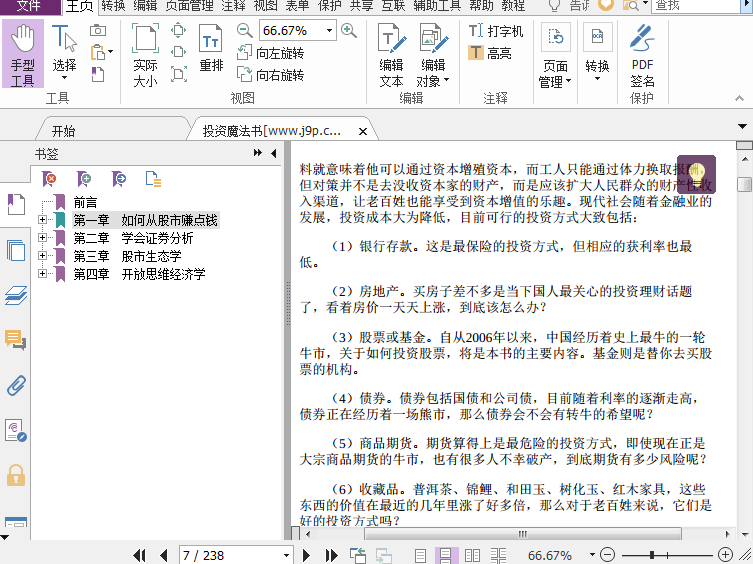The height and width of the screenshot is (564, 753).
Task: Go to the last page
Action: coord(331,555)
